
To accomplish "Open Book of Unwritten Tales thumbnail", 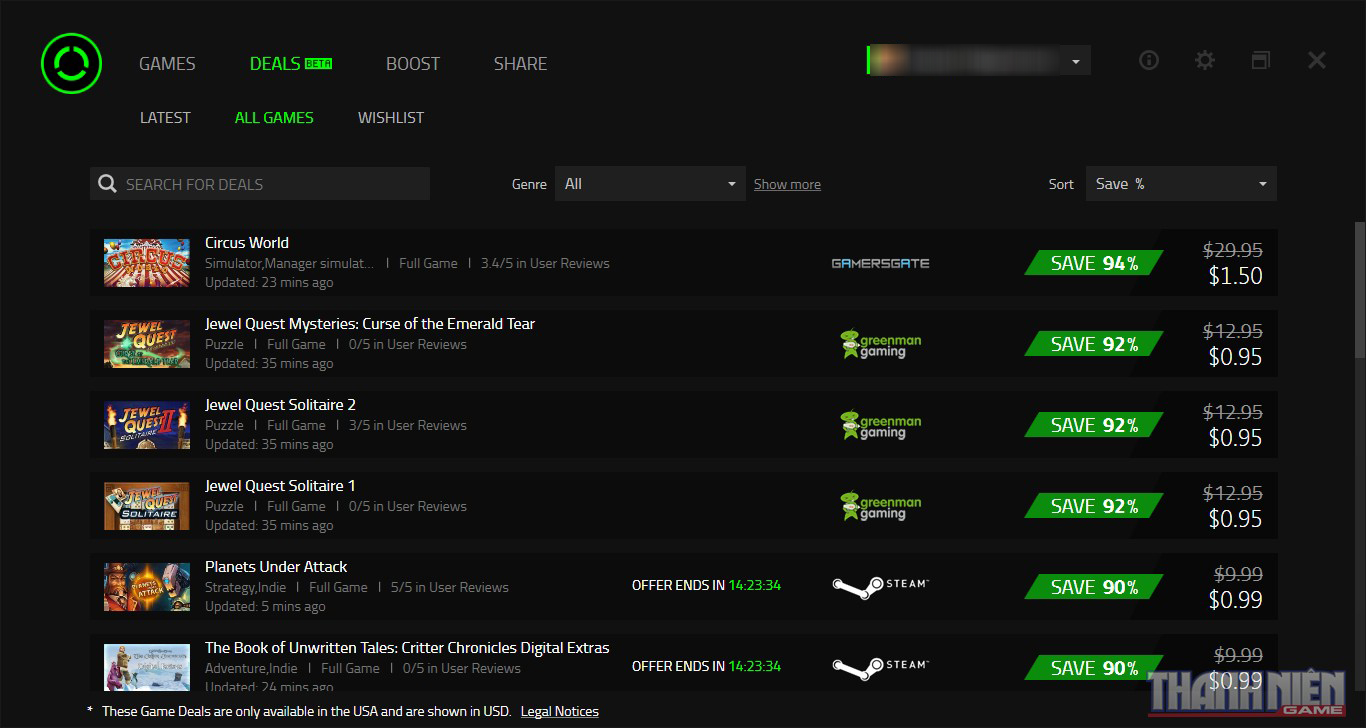I will pos(147,667).
